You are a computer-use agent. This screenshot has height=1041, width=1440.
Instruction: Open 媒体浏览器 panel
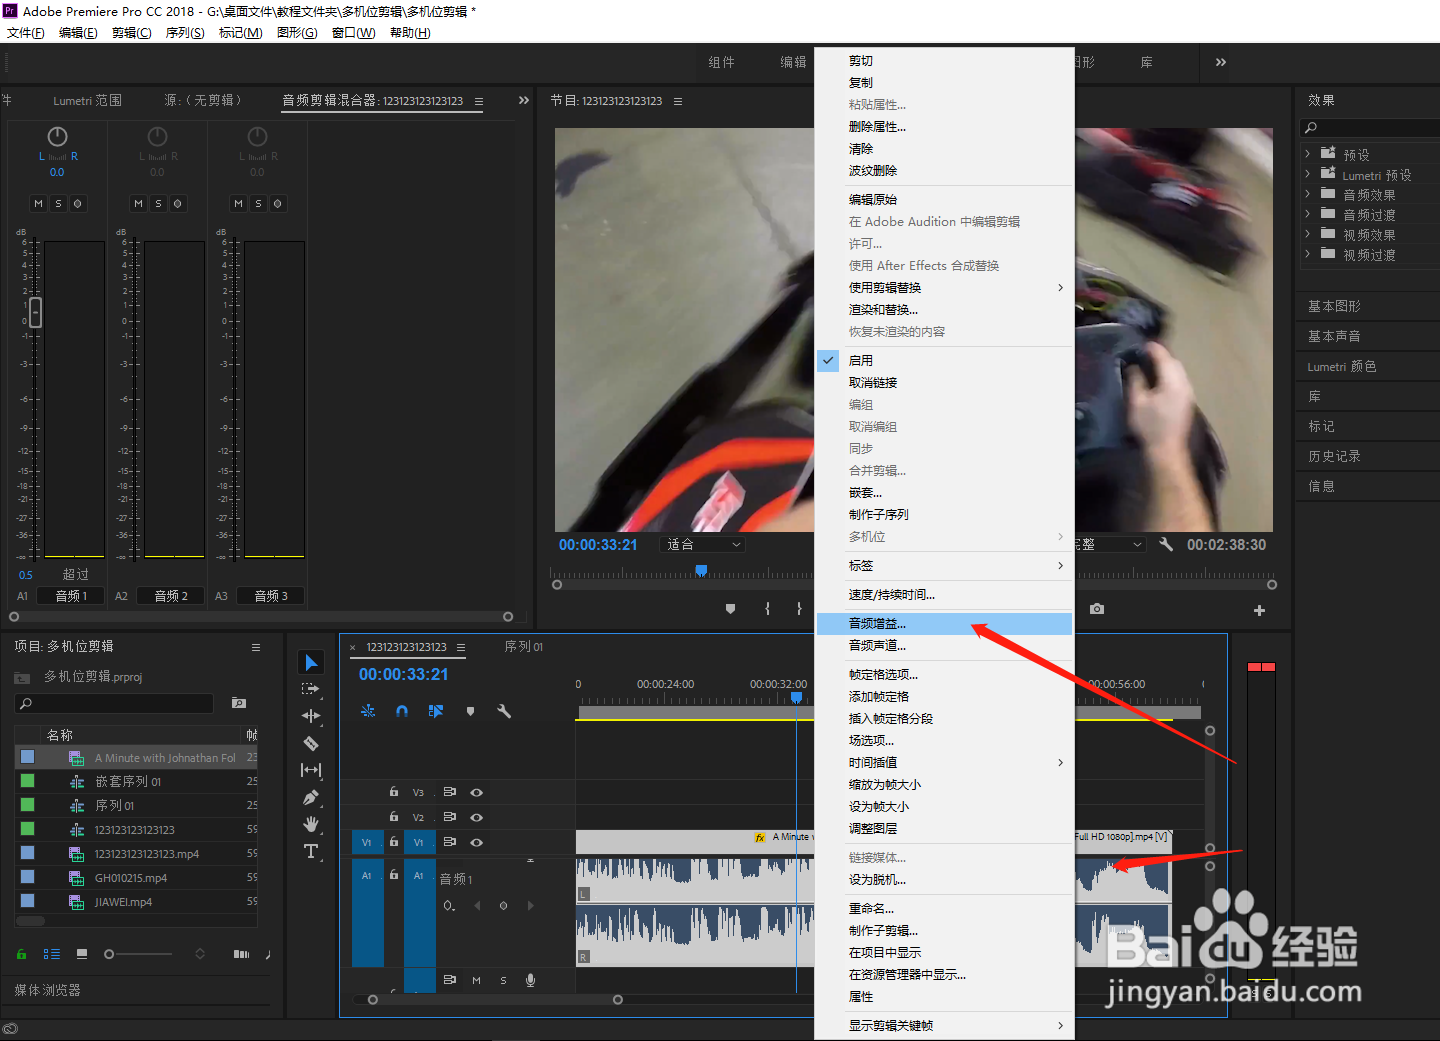point(47,990)
